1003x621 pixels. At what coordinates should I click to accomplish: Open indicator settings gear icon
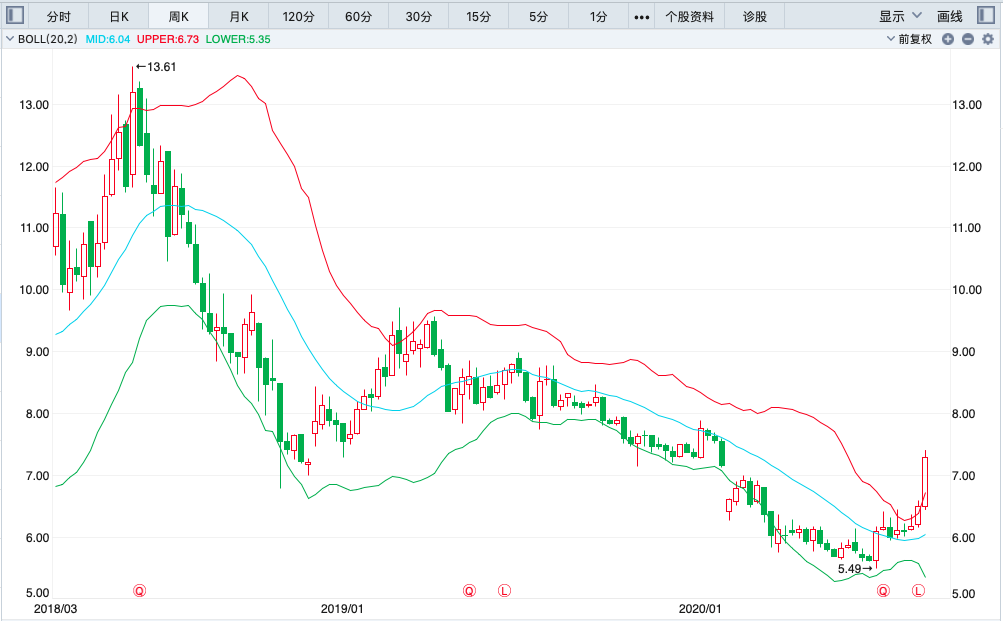click(x=987, y=39)
